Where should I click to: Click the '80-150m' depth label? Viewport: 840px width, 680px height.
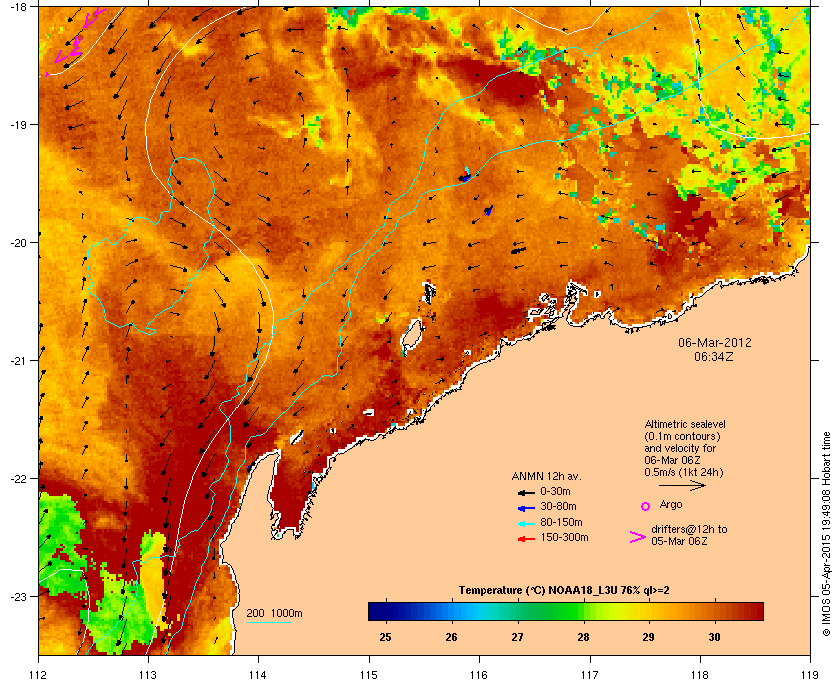pyautogui.click(x=561, y=522)
